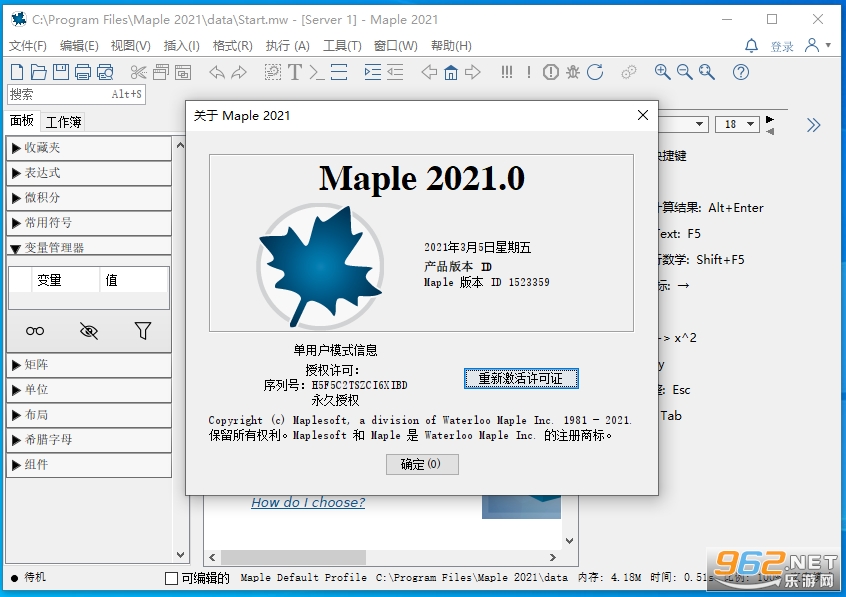Restart Maple server circular arrow icon
The height and width of the screenshot is (597, 846).
[x=595, y=72]
